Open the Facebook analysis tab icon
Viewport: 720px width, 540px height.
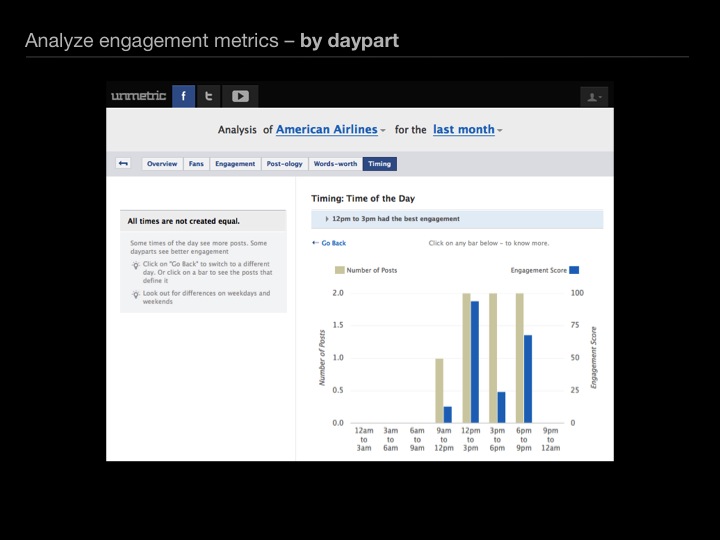tap(184, 96)
